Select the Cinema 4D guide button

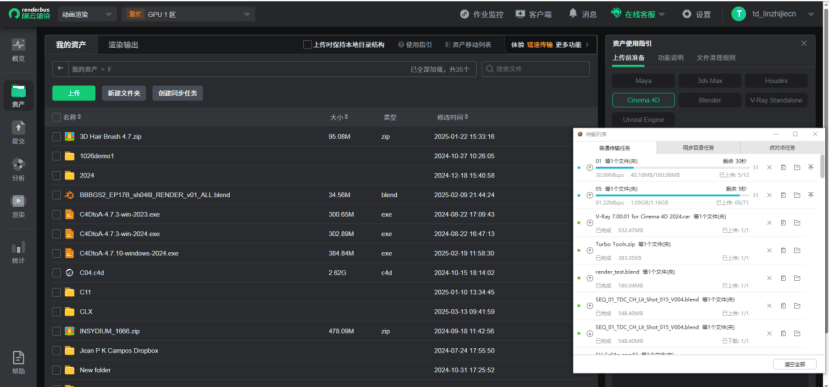point(643,100)
